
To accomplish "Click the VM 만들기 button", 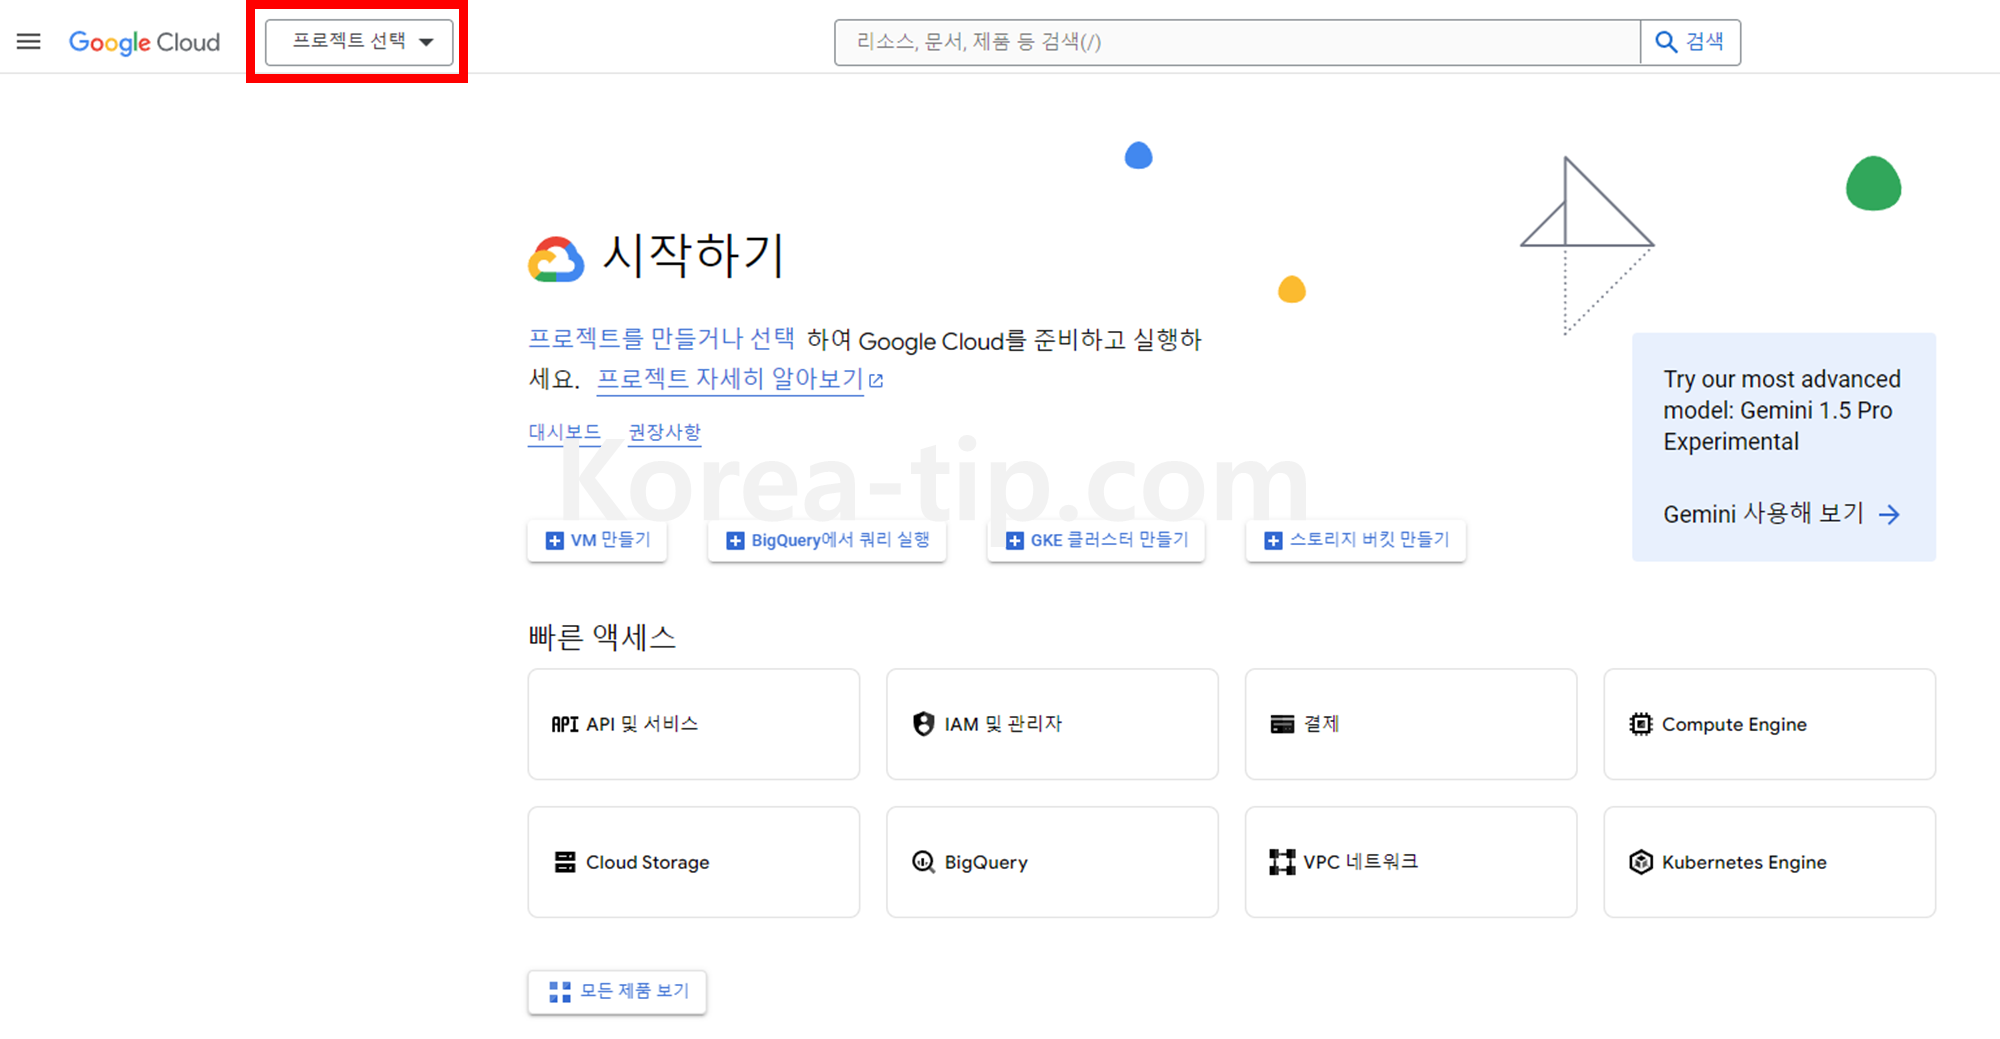I will (597, 540).
